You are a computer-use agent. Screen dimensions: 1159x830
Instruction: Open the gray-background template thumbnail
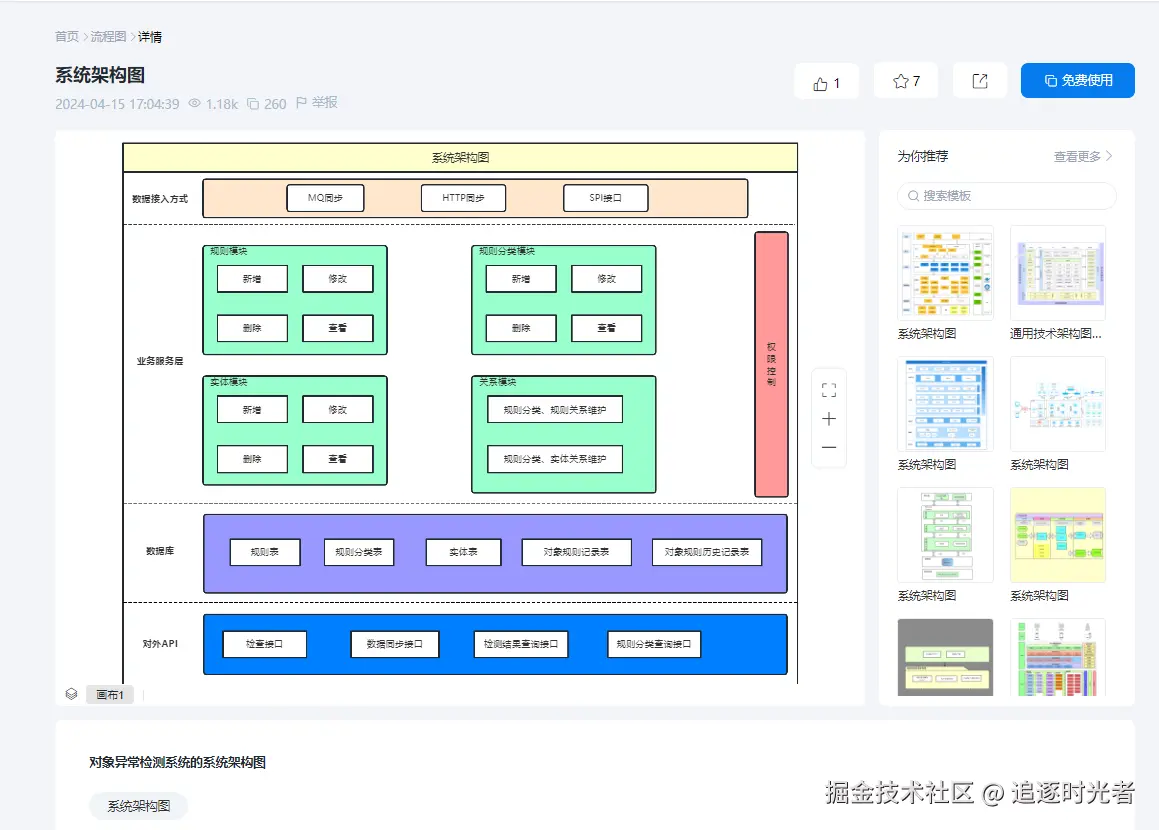pyautogui.click(x=945, y=657)
